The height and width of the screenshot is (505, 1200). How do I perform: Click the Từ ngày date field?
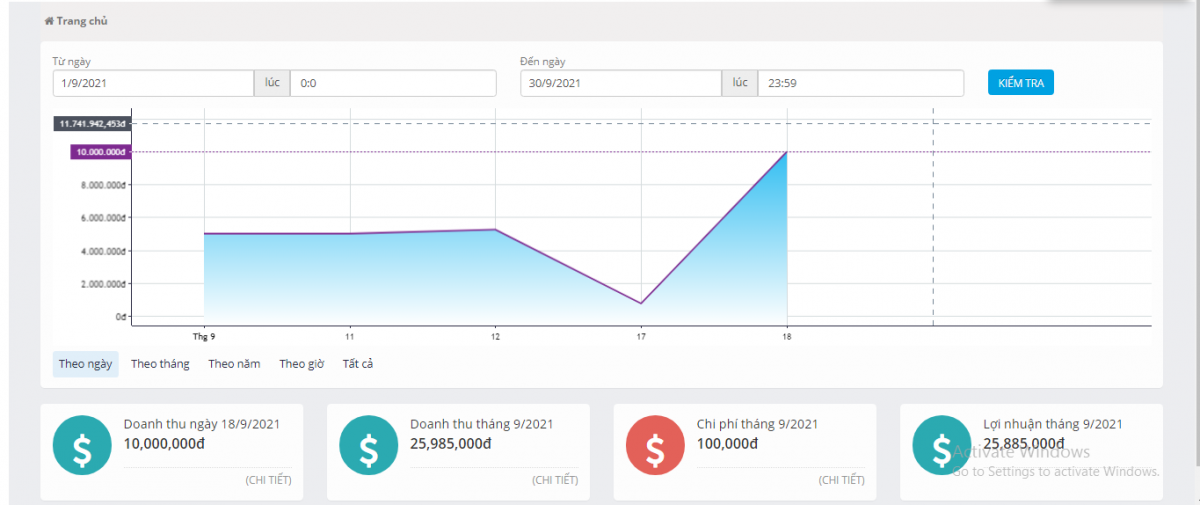[153, 83]
